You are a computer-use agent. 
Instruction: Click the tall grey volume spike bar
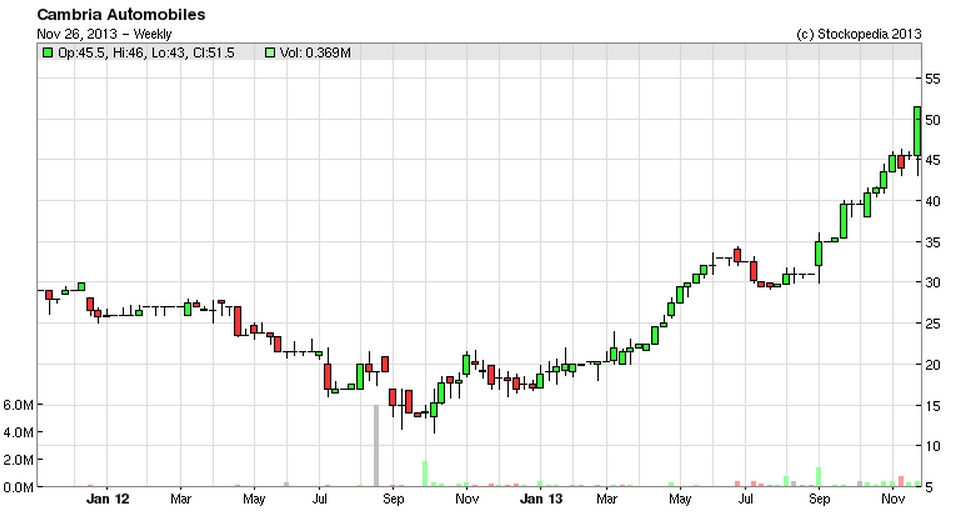[x=376, y=446]
